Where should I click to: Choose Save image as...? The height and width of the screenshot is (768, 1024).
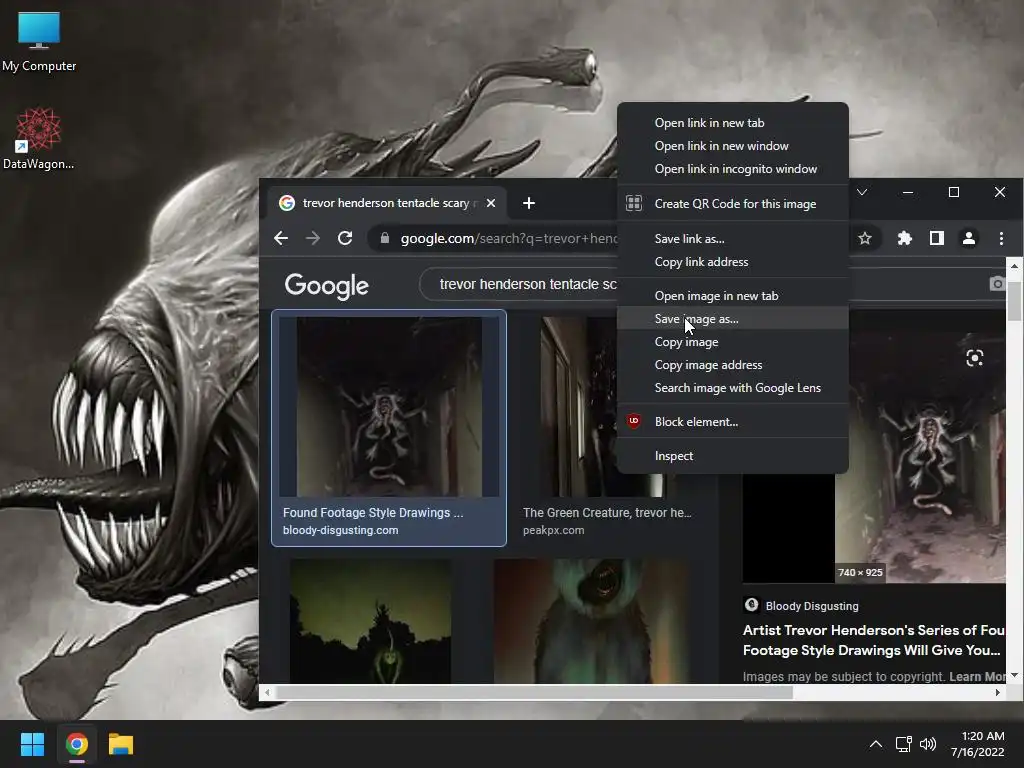(x=733, y=319)
